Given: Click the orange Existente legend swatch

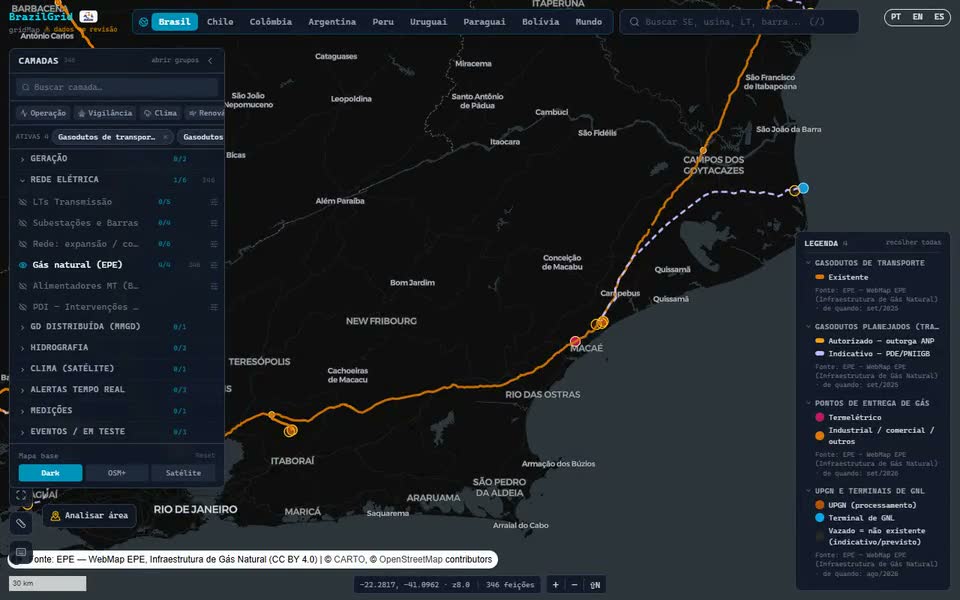Looking at the screenshot, I should [820, 277].
